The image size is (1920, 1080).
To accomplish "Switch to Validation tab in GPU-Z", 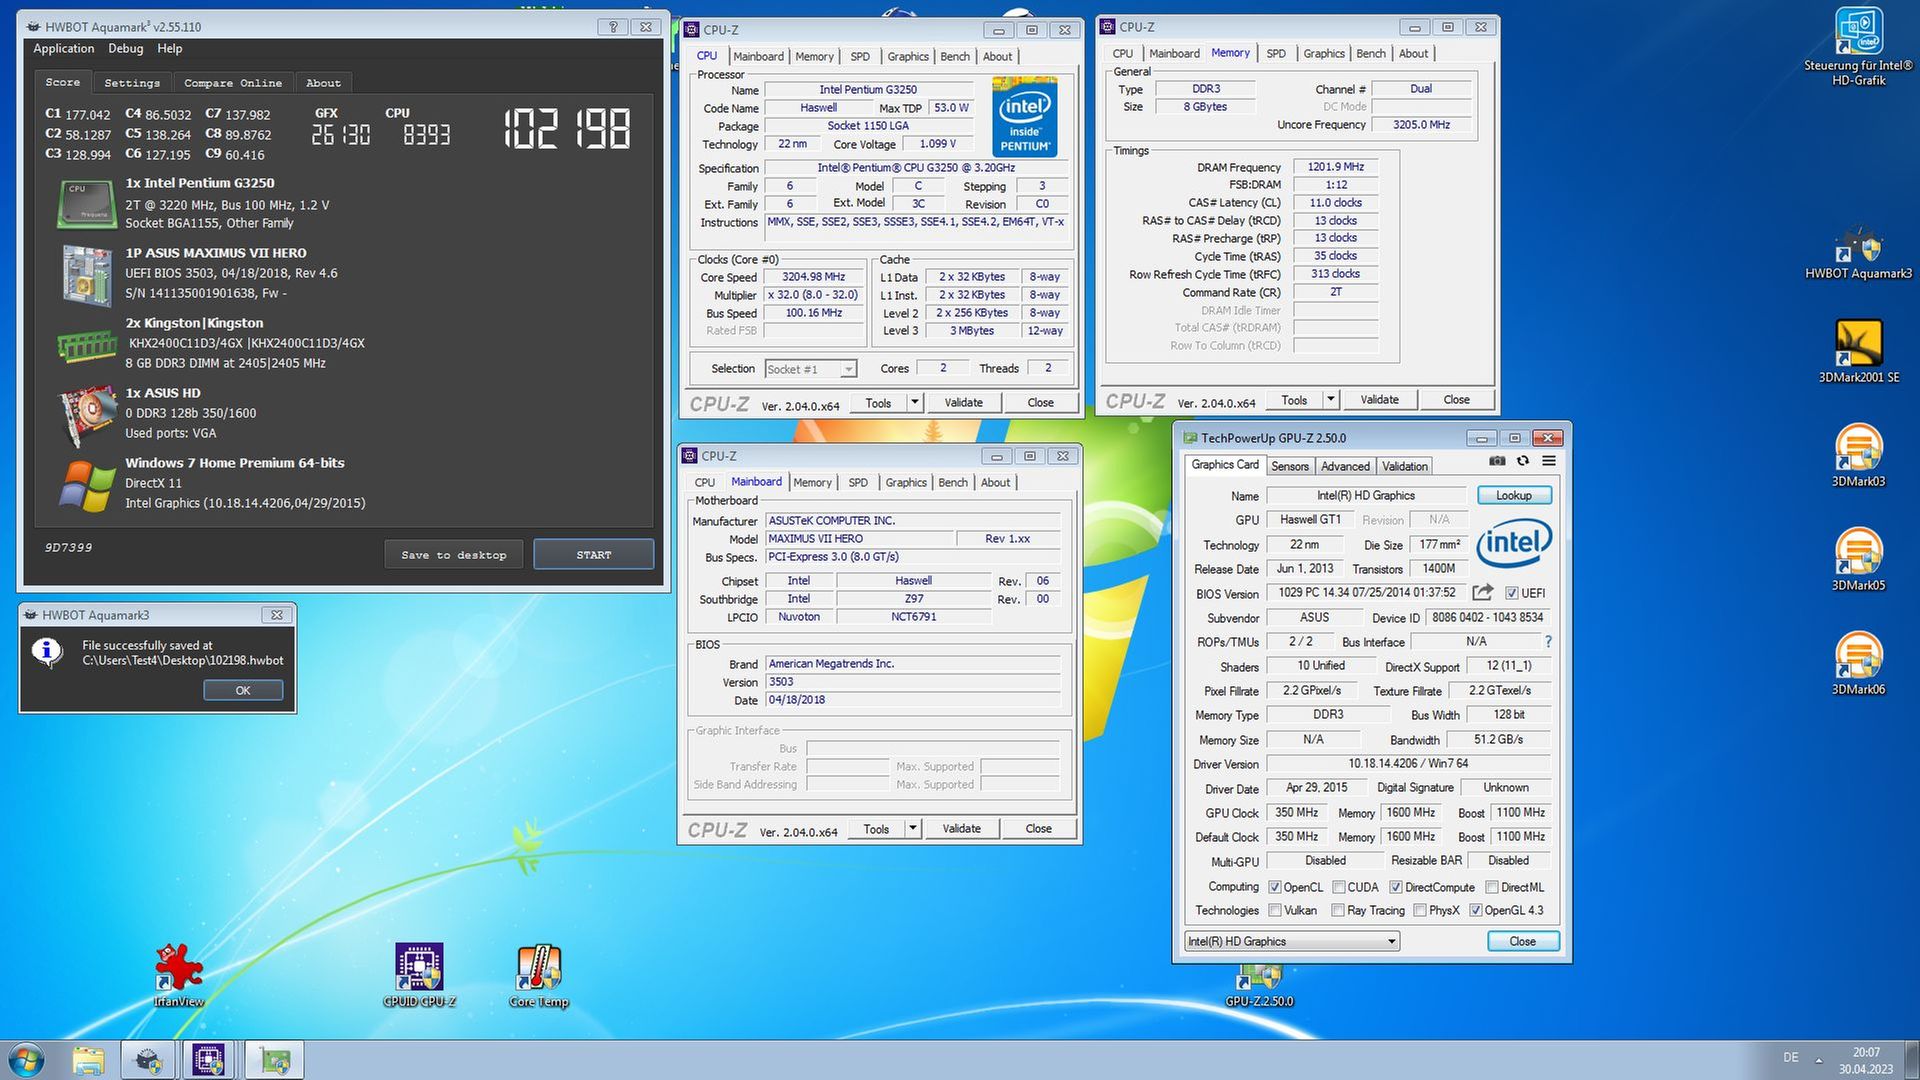I will 1405,466.
